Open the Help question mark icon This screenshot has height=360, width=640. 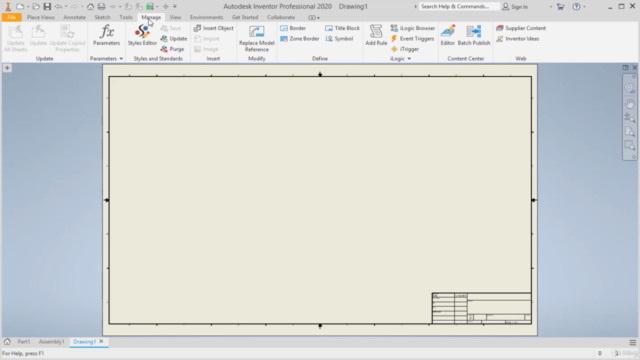(x=576, y=7)
